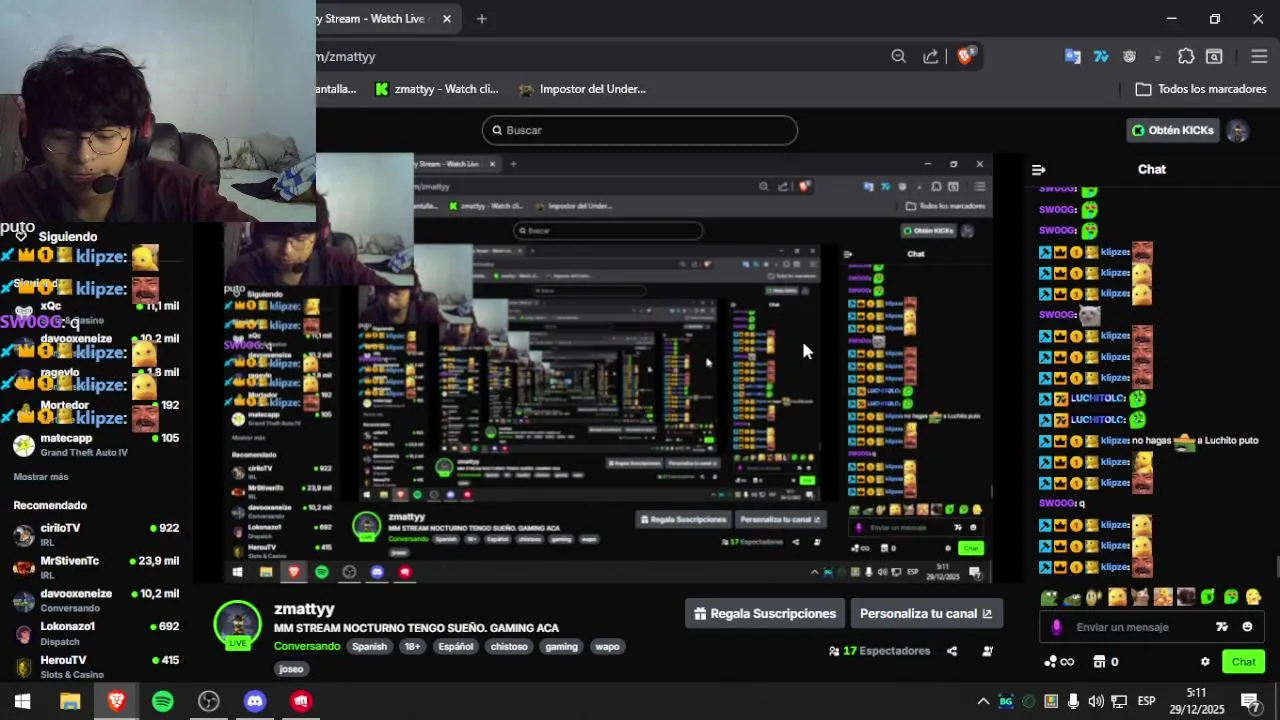This screenshot has width=1280, height=720.
Task: Open new browser tab with plus button
Action: [x=481, y=18]
